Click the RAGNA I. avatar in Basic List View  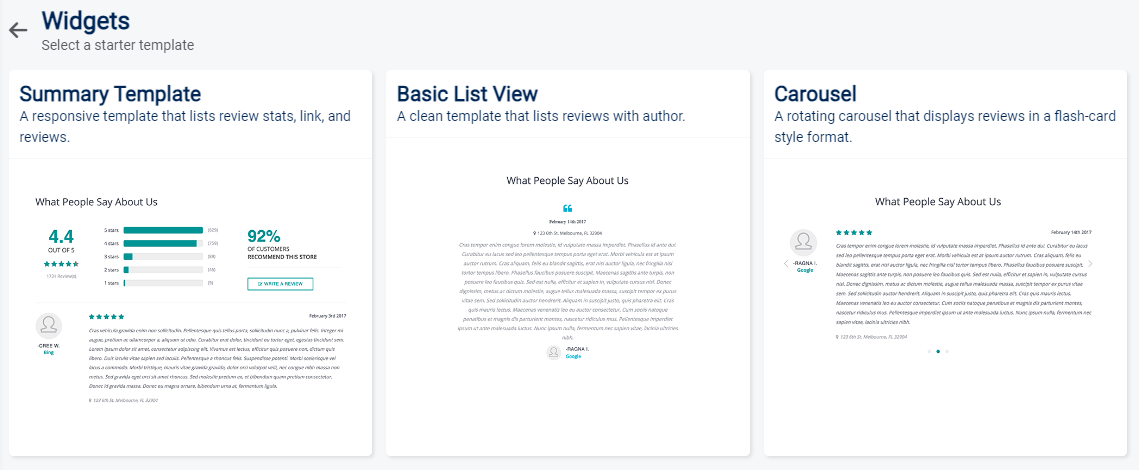(553, 351)
